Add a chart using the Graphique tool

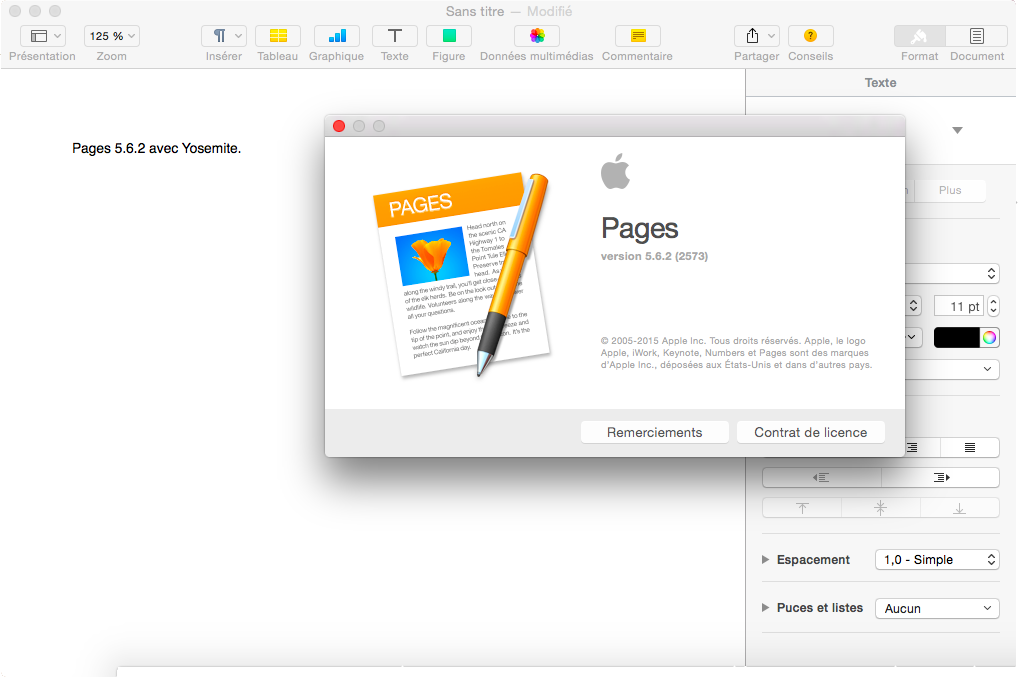coord(336,36)
